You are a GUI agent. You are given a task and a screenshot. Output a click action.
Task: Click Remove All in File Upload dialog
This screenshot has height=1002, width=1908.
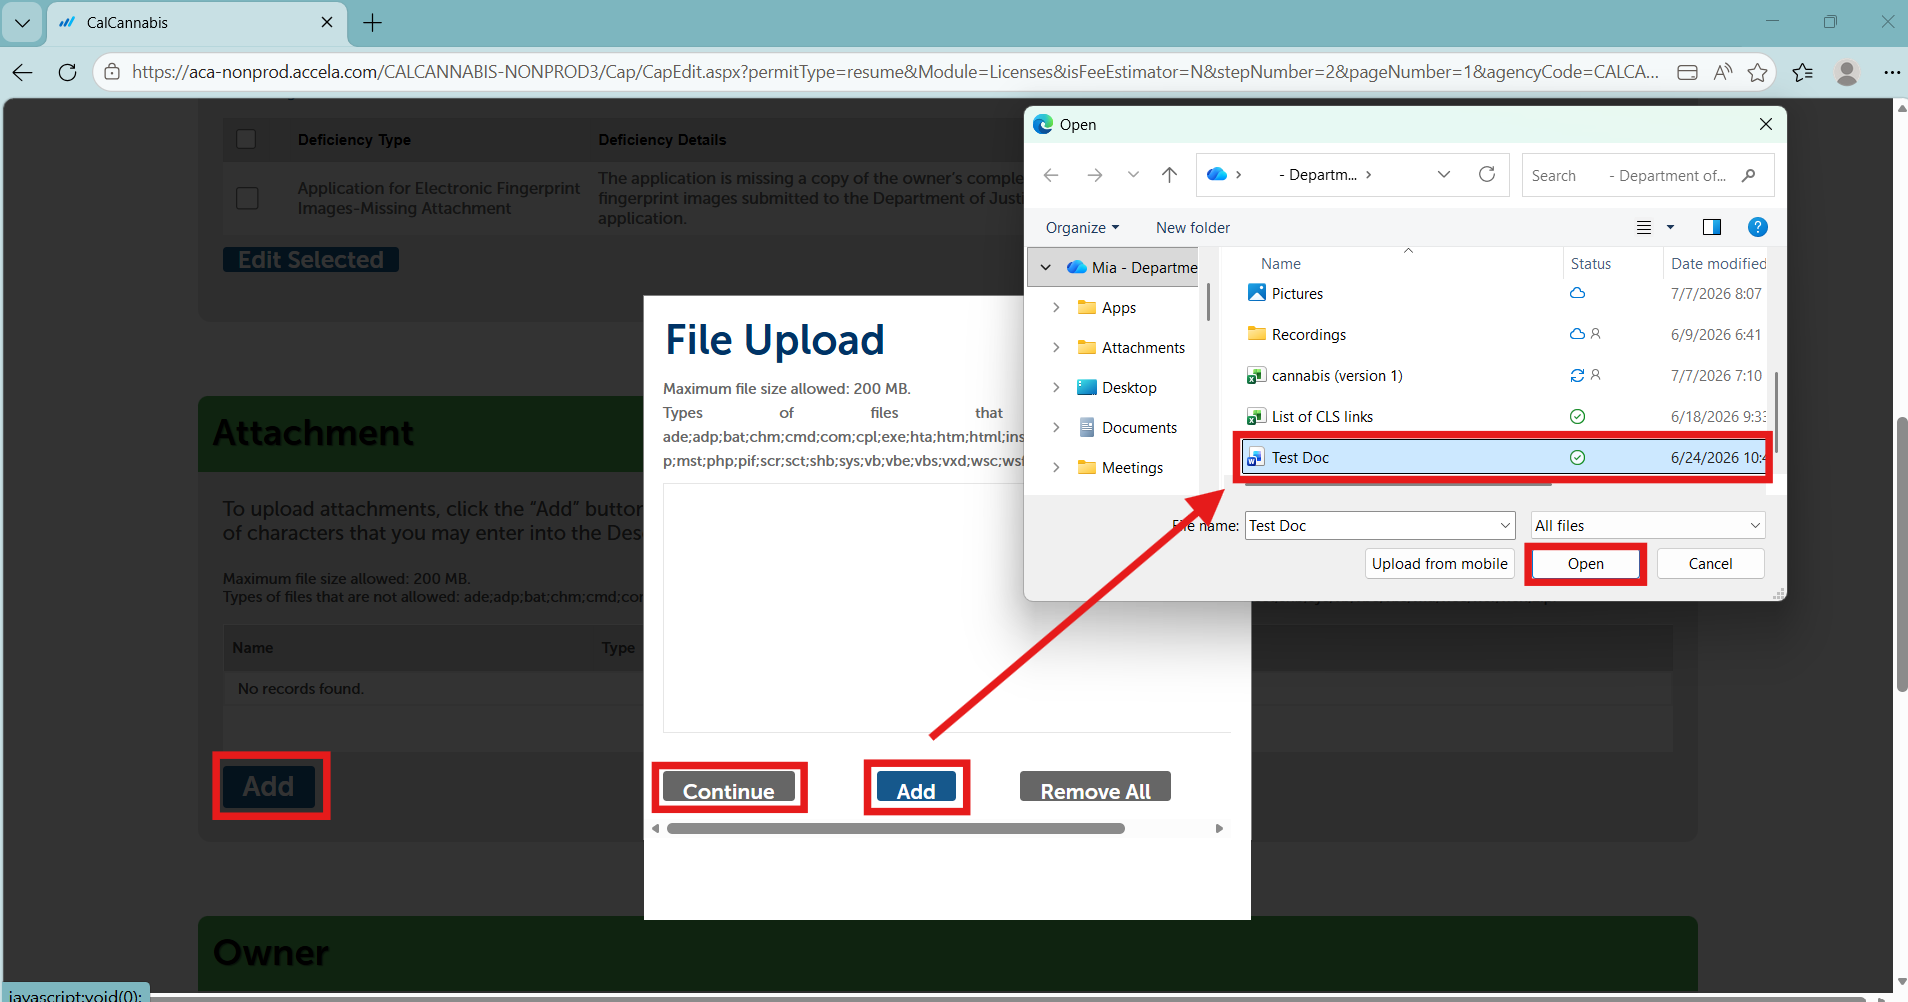(1095, 788)
